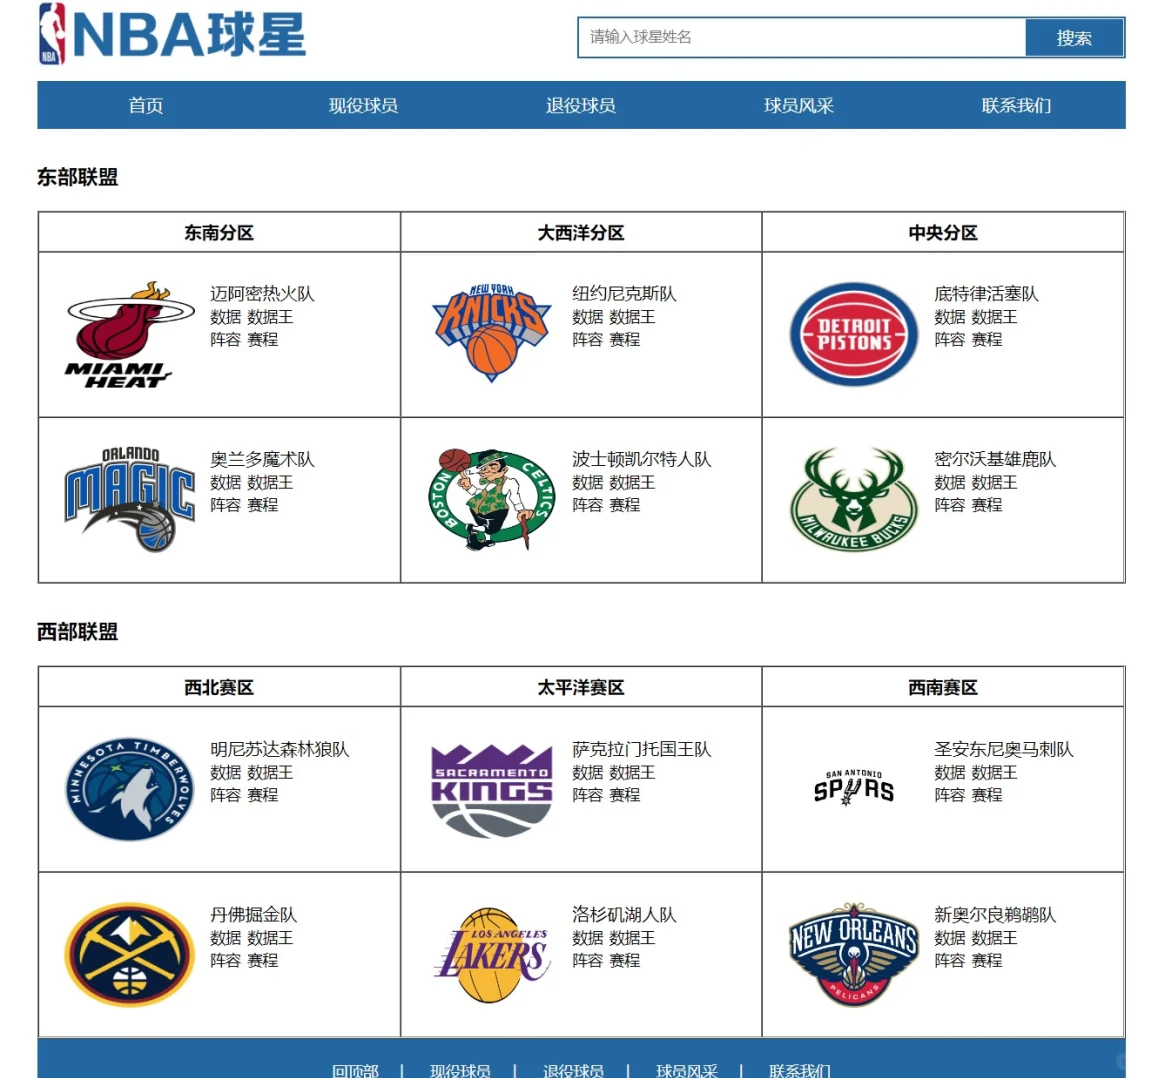Open the Miami Heat team logo
This screenshot has width=1165, height=1078.
tap(129, 334)
